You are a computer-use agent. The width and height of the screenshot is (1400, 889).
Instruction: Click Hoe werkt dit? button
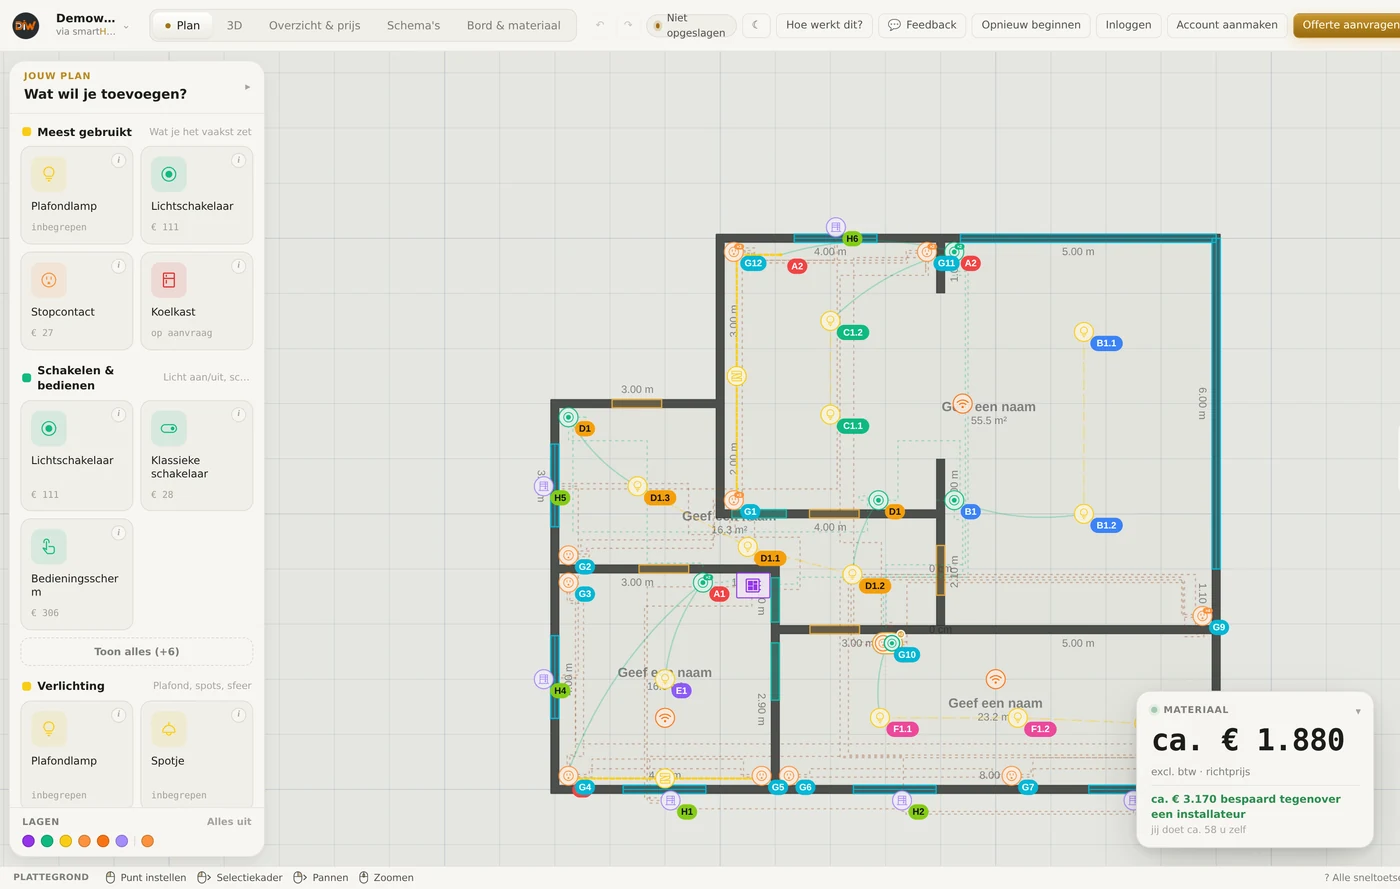click(824, 25)
